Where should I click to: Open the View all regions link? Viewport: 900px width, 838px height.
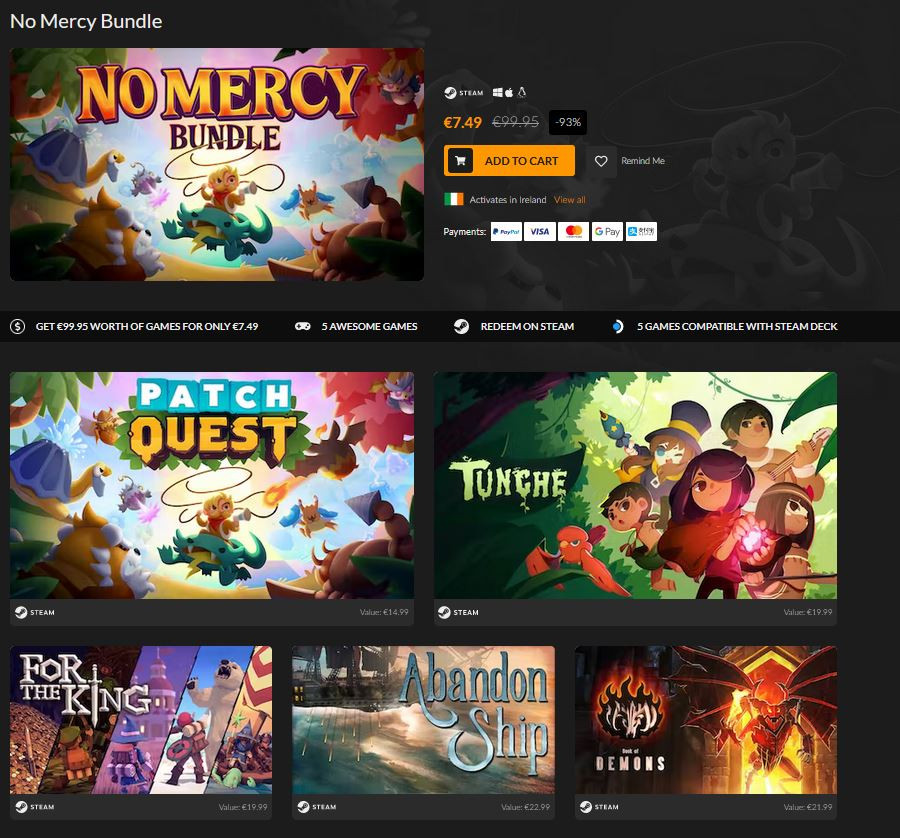tap(569, 200)
